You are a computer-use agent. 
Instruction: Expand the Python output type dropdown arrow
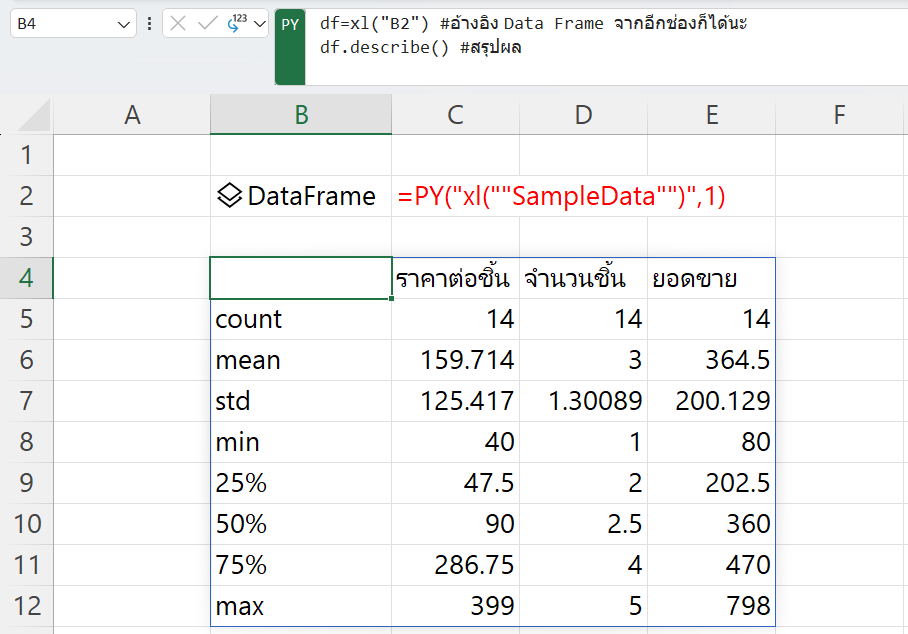pyautogui.click(x=260, y=24)
